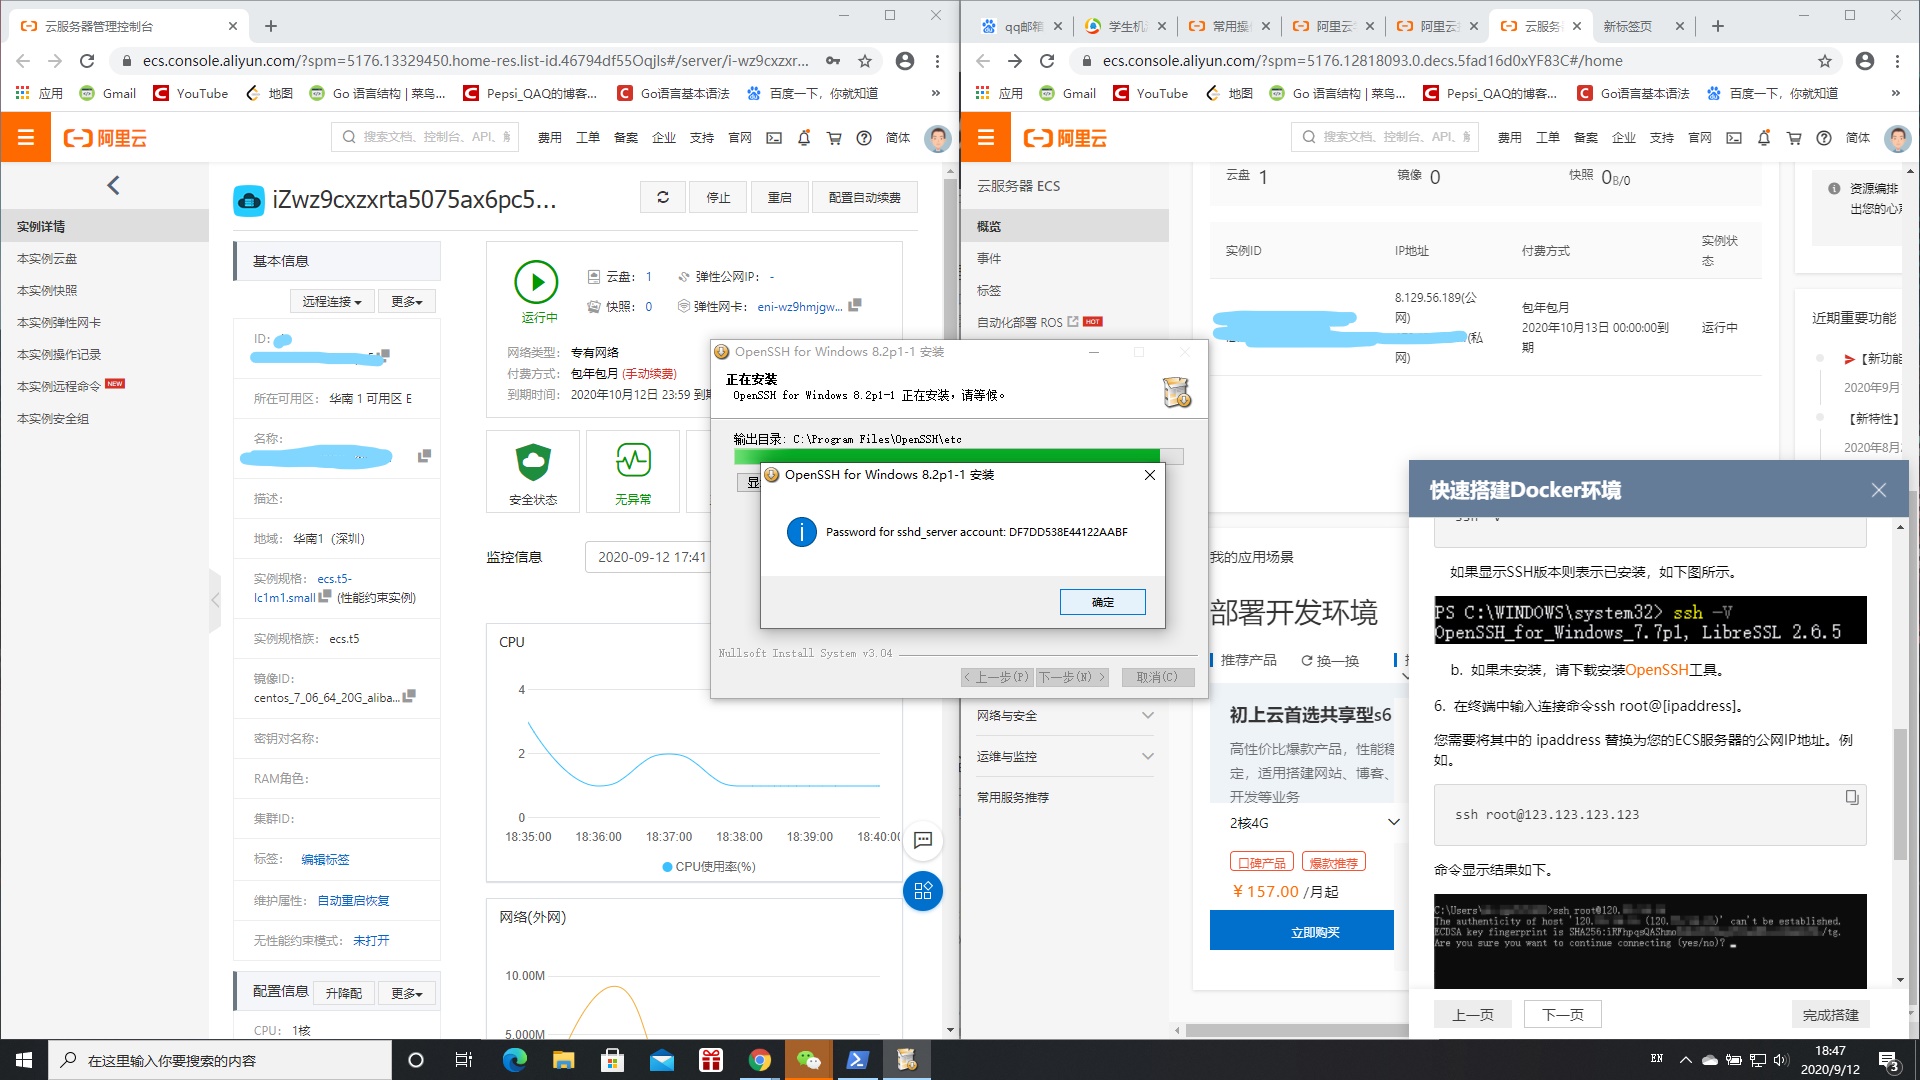Expand the 网络与安全 section chevron

1147,715
